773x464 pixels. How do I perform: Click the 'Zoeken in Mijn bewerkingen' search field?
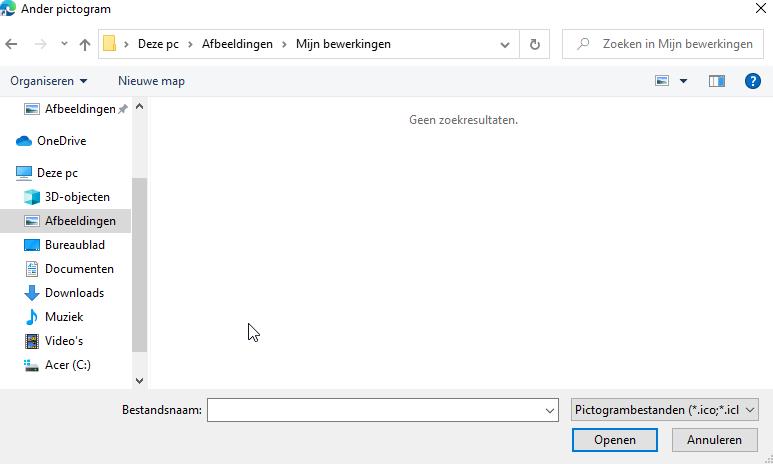(x=663, y=44)
